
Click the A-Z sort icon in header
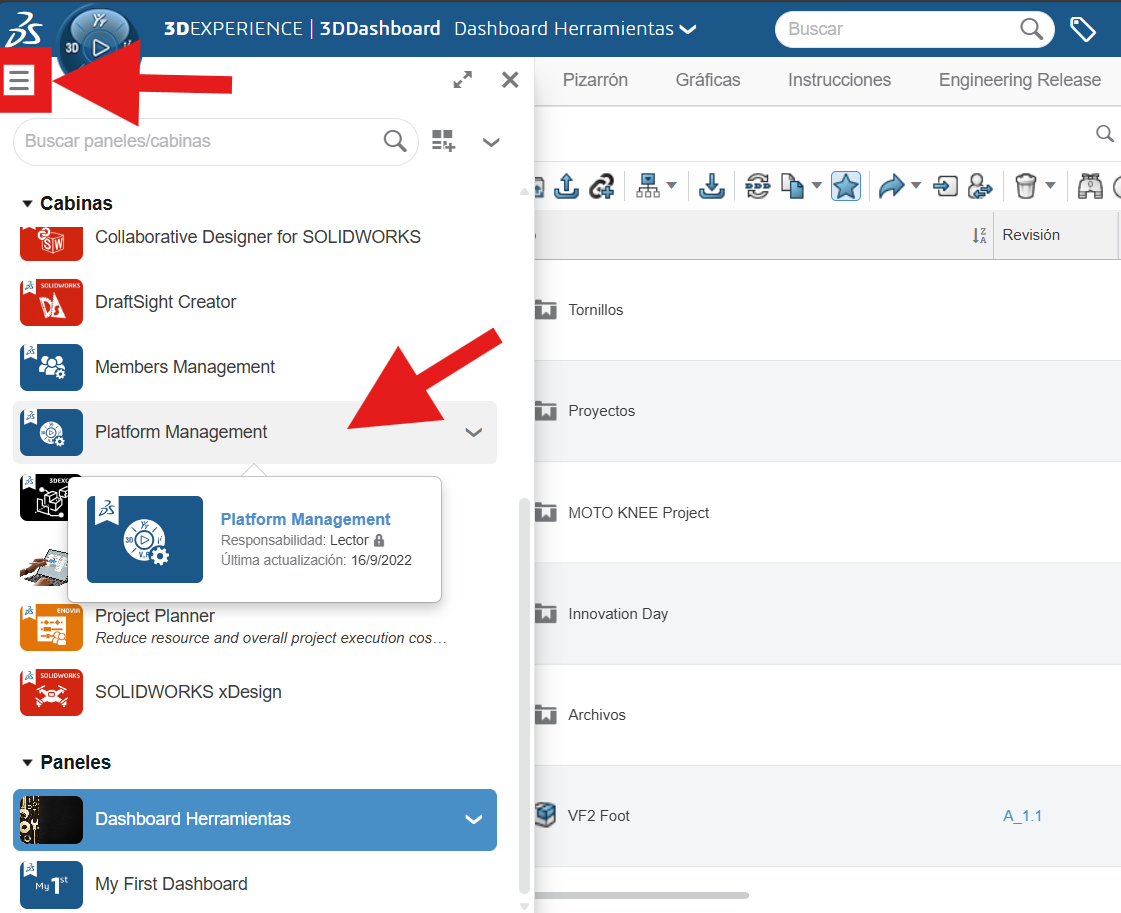[979, 235]
